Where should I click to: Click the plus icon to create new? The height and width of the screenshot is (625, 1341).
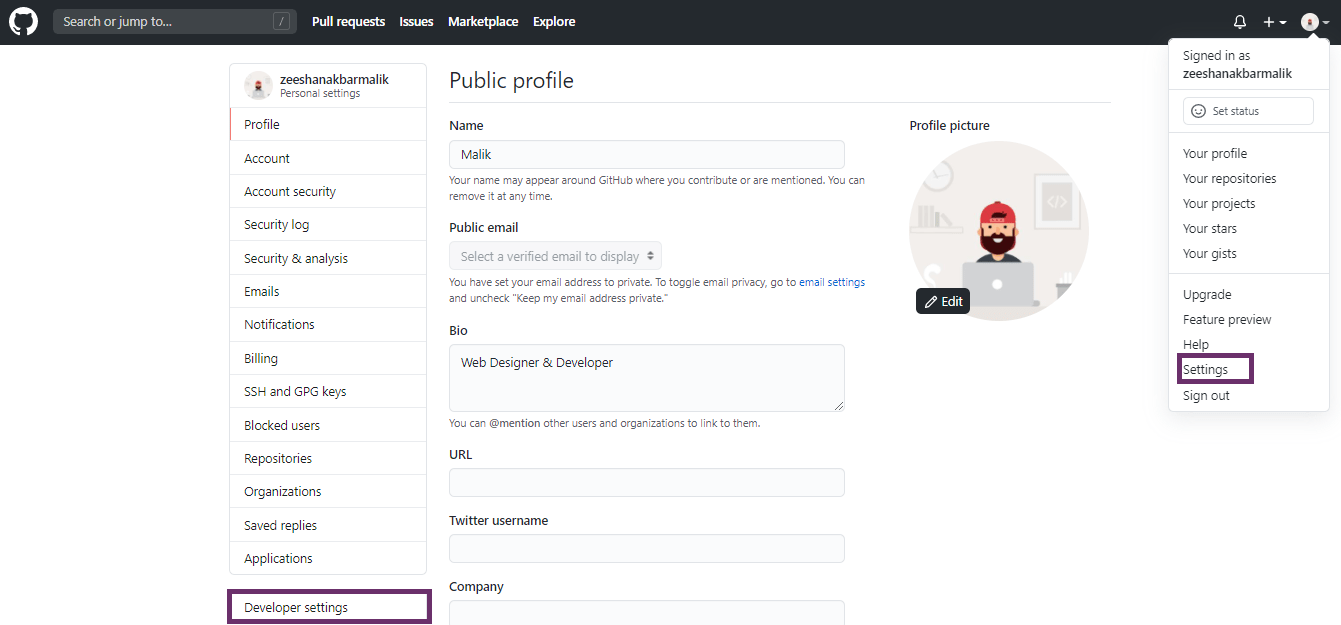tap(1268, 21)
